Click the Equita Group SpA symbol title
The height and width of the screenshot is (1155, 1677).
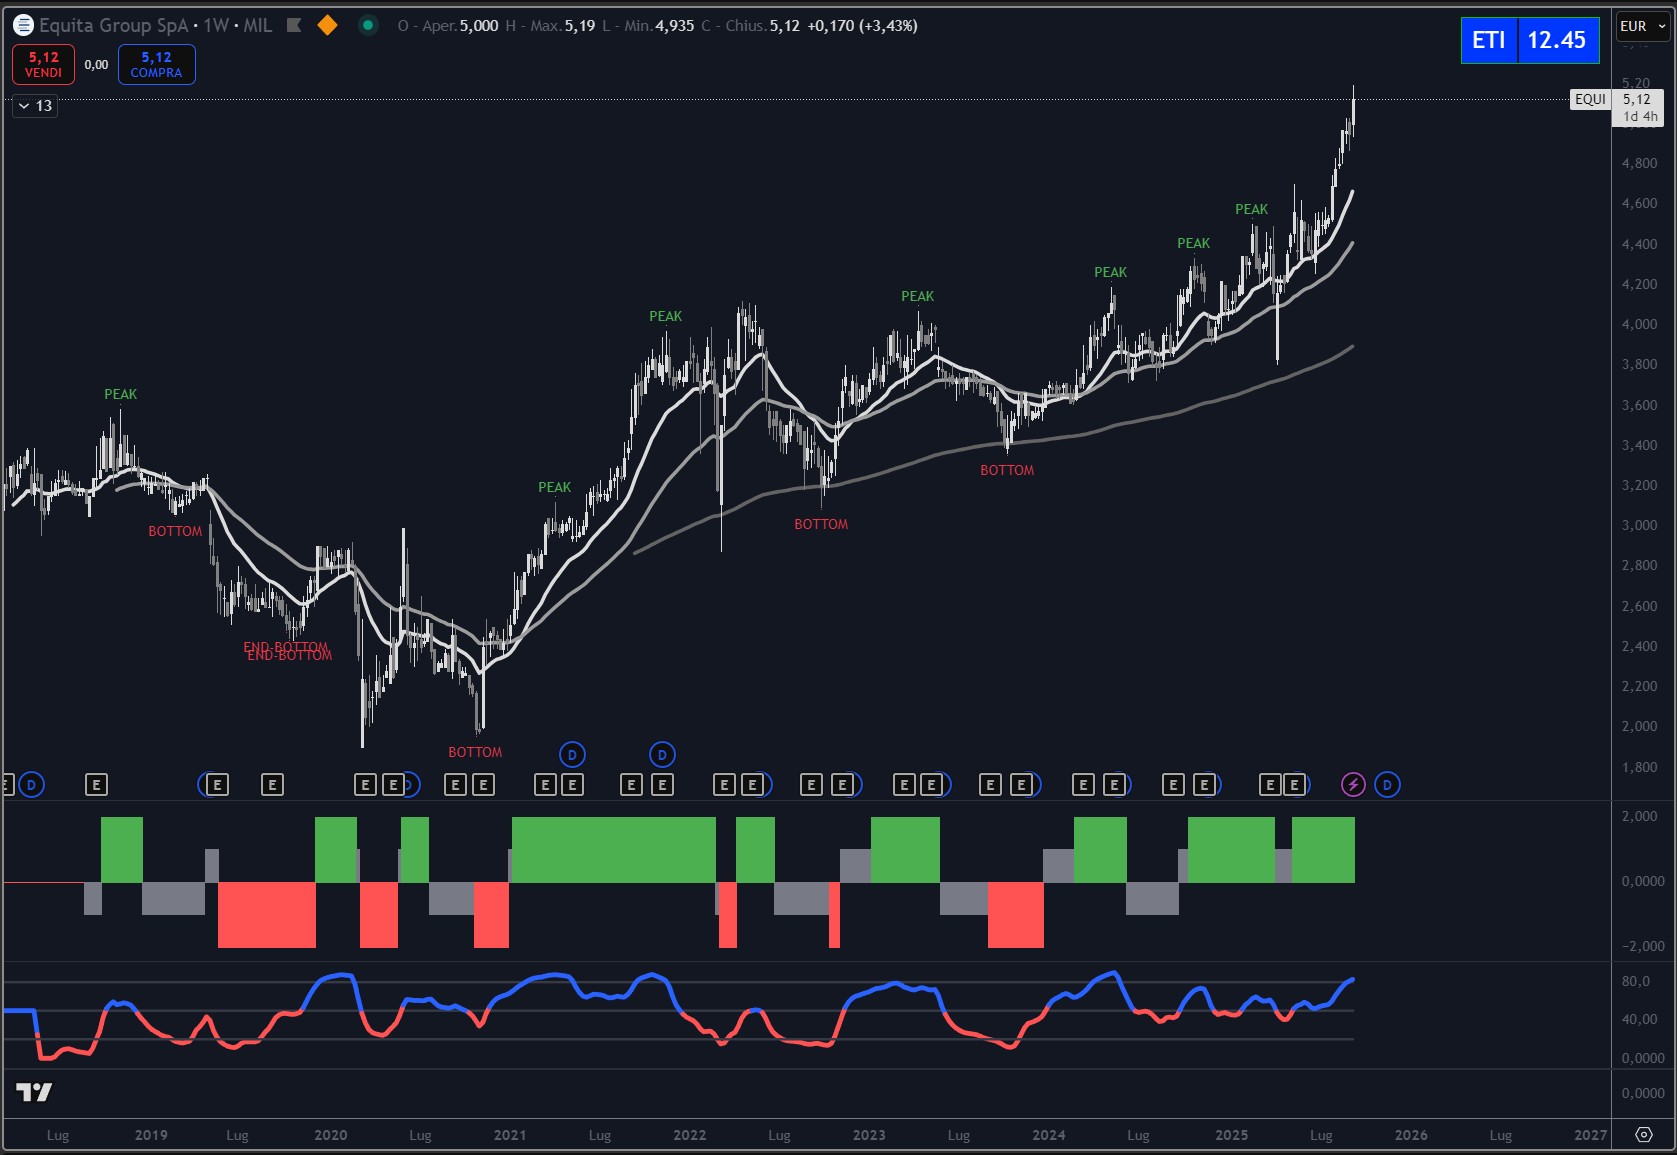coord(113,25)
